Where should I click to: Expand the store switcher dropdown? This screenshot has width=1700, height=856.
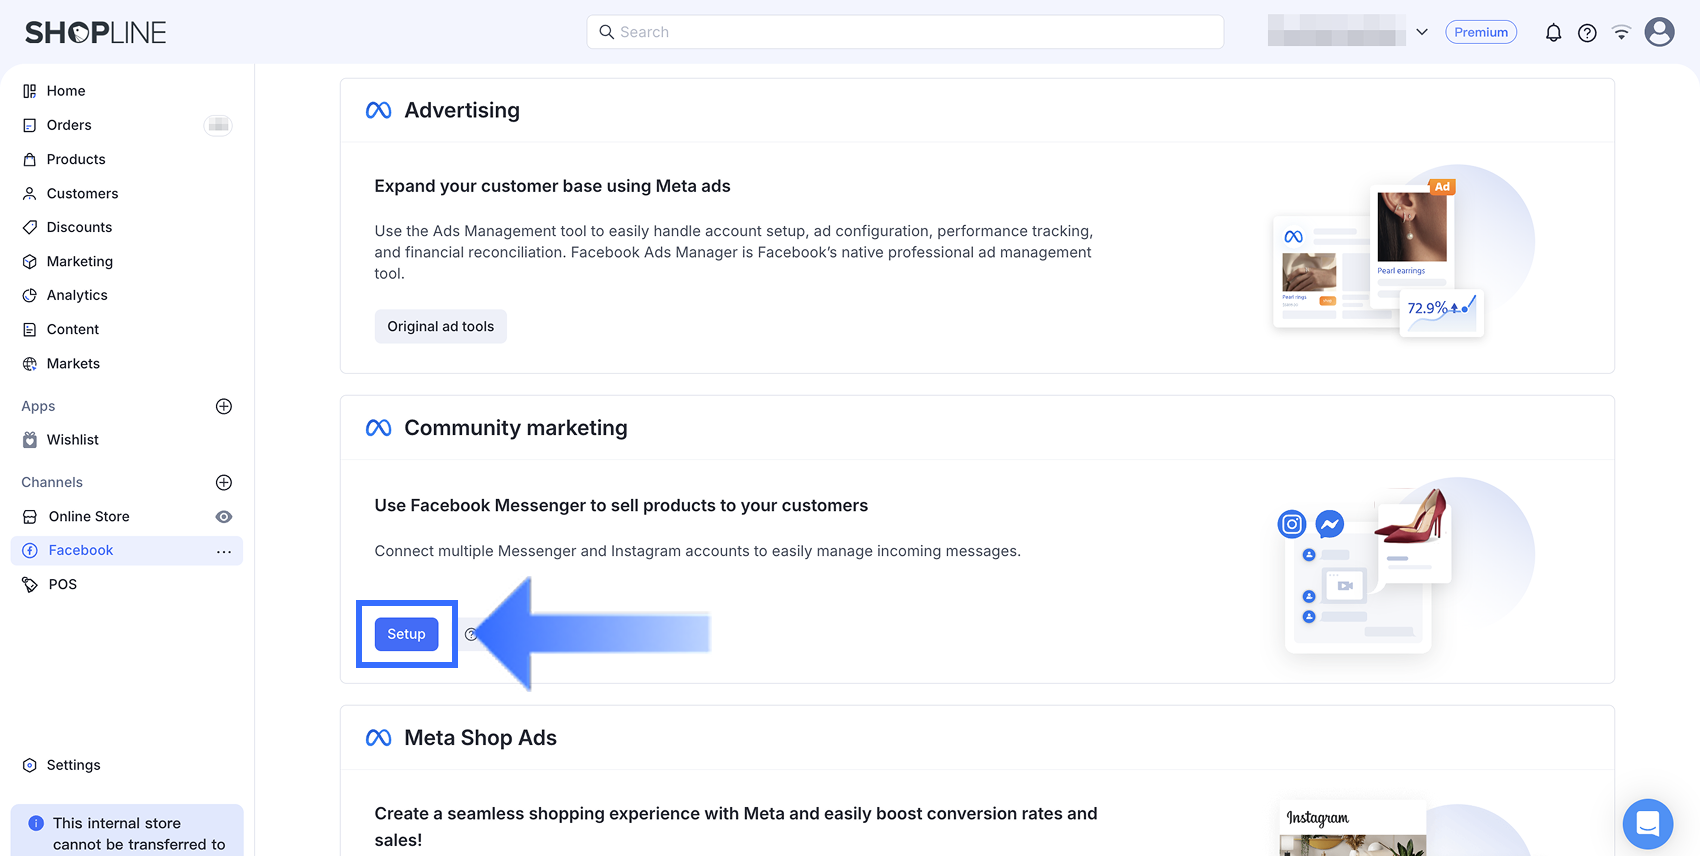pos(1422,32)
